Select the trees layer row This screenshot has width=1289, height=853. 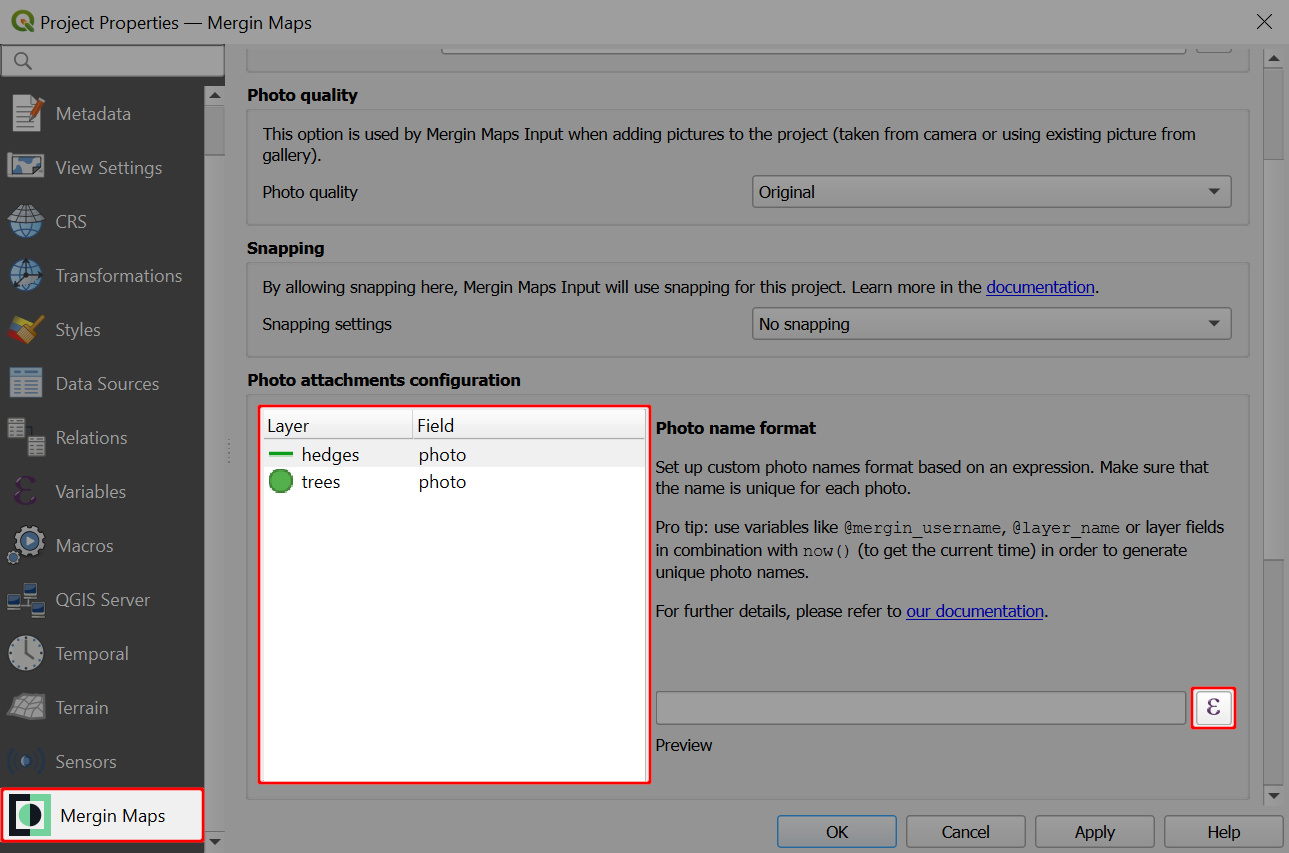pos(454,482)
